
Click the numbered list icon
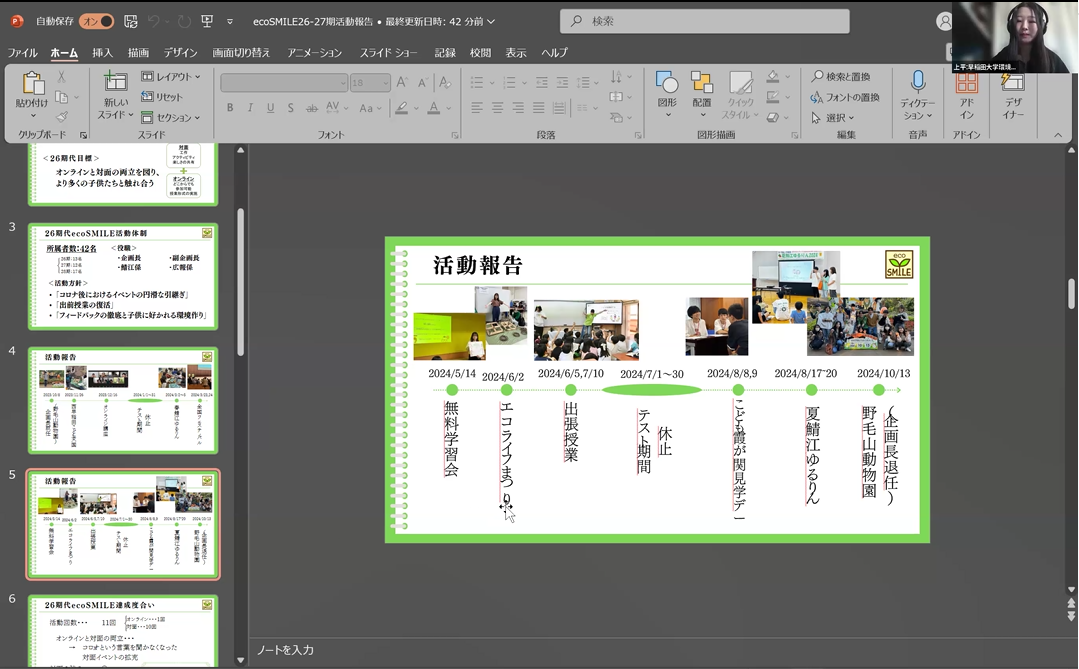[509, 83]
